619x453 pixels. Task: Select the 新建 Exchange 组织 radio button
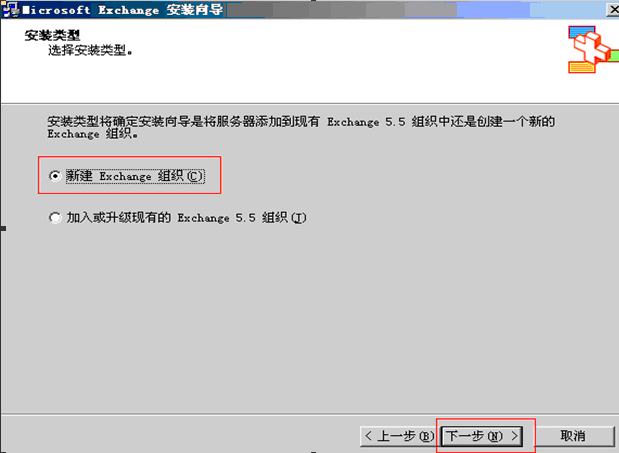tap(55, 176)
